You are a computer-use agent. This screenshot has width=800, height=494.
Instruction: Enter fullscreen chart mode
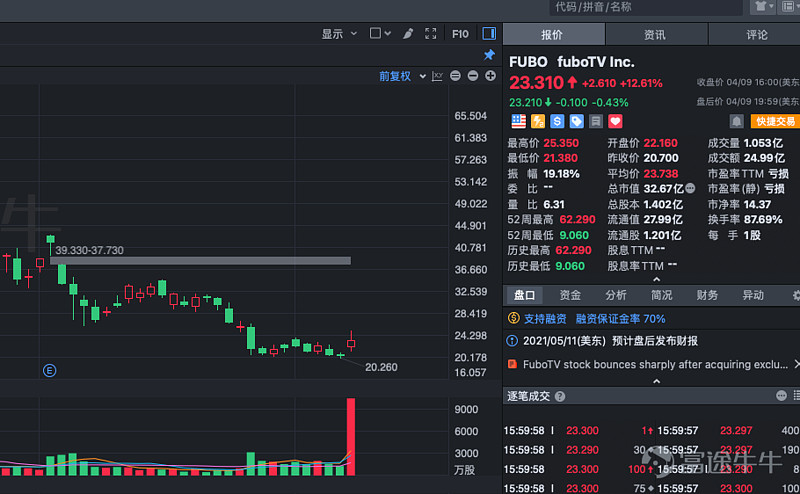(431, 34)
